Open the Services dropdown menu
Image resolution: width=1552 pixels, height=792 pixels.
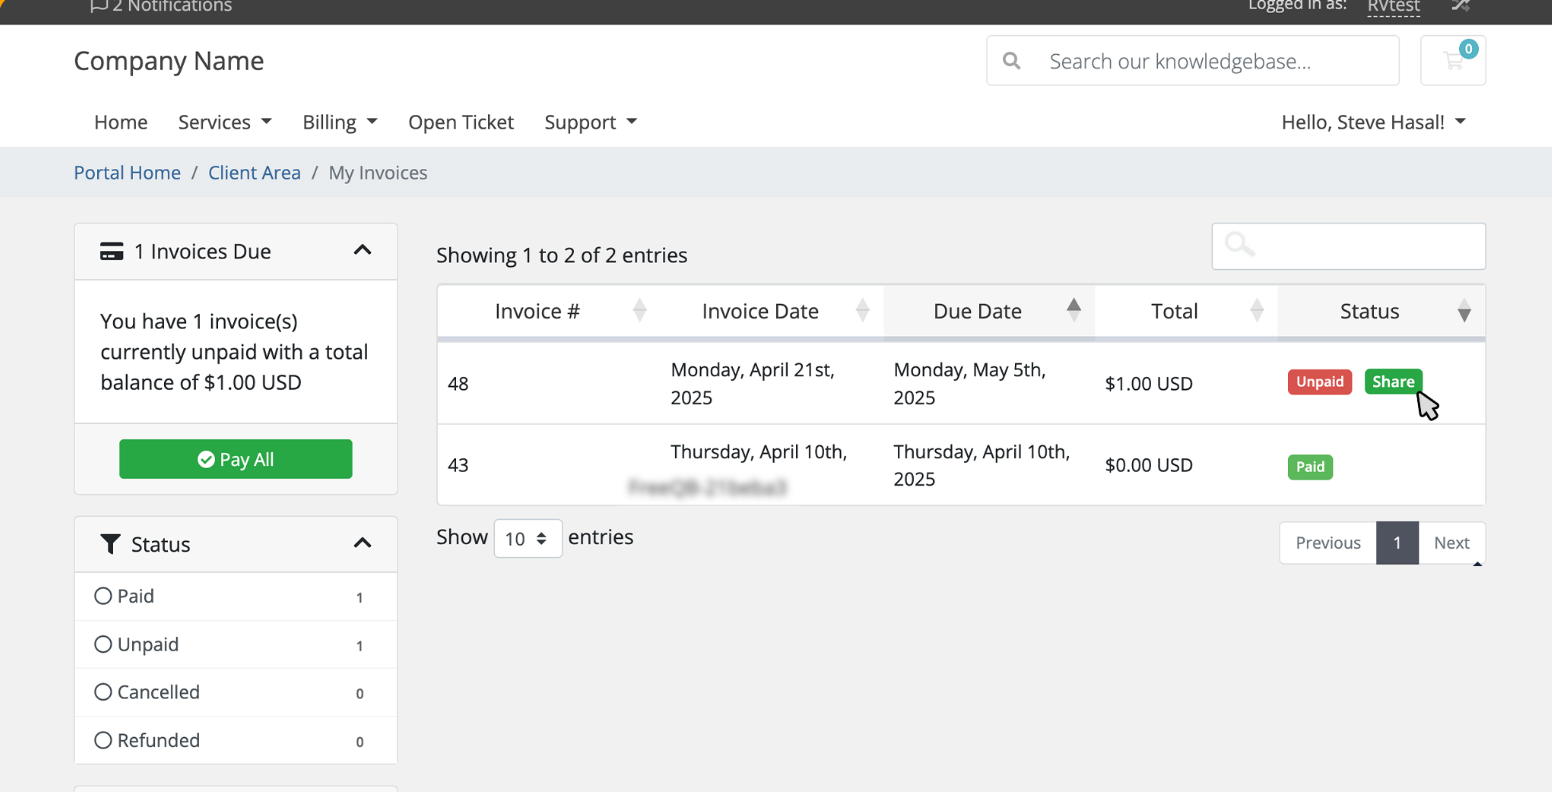[x=224, y=122]
